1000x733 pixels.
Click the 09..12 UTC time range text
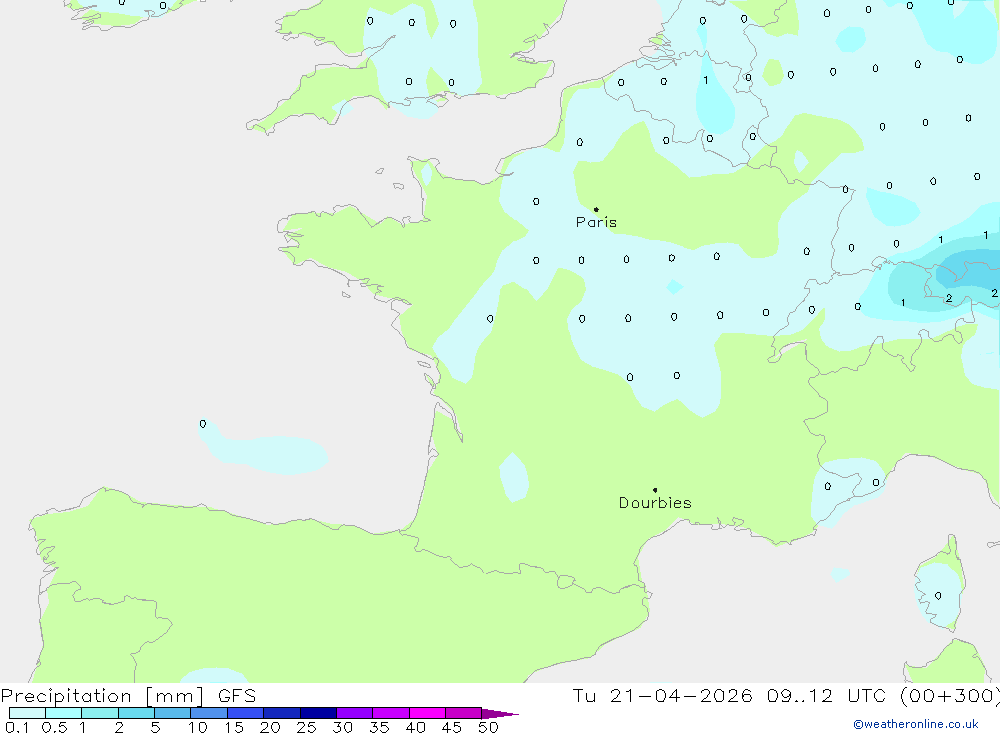[x=825, y=695]
